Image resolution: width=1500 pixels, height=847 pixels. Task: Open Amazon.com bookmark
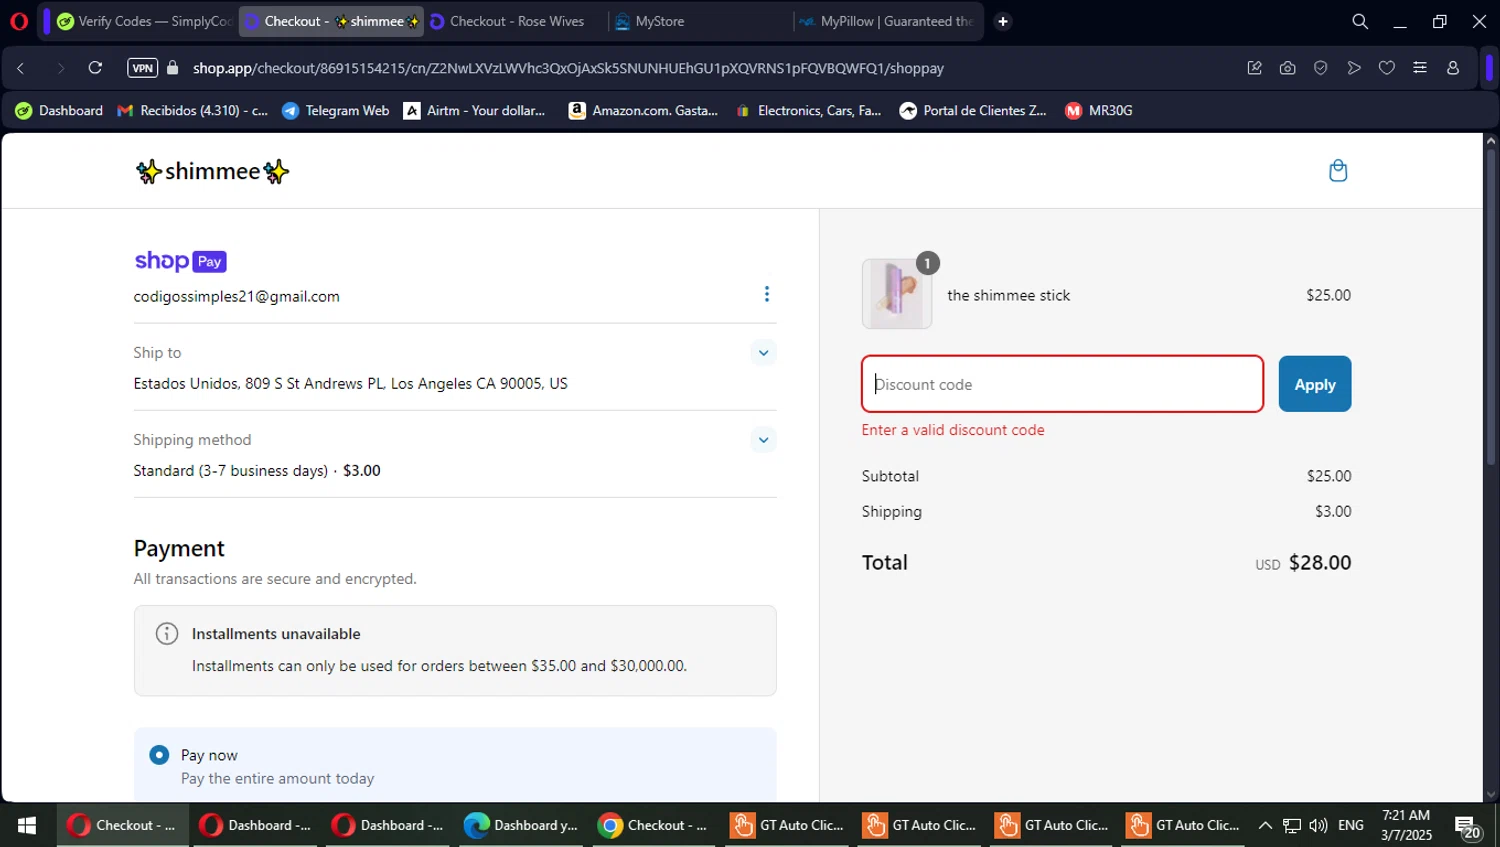(x=643, y=111)
